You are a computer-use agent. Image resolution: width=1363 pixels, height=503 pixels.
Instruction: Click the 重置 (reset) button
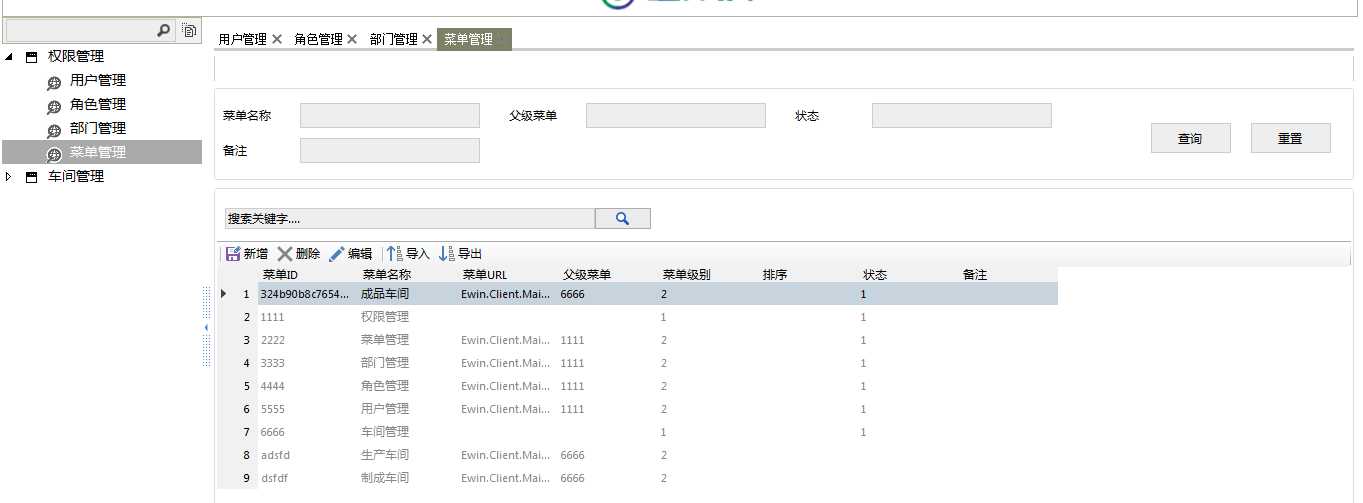1290,138
